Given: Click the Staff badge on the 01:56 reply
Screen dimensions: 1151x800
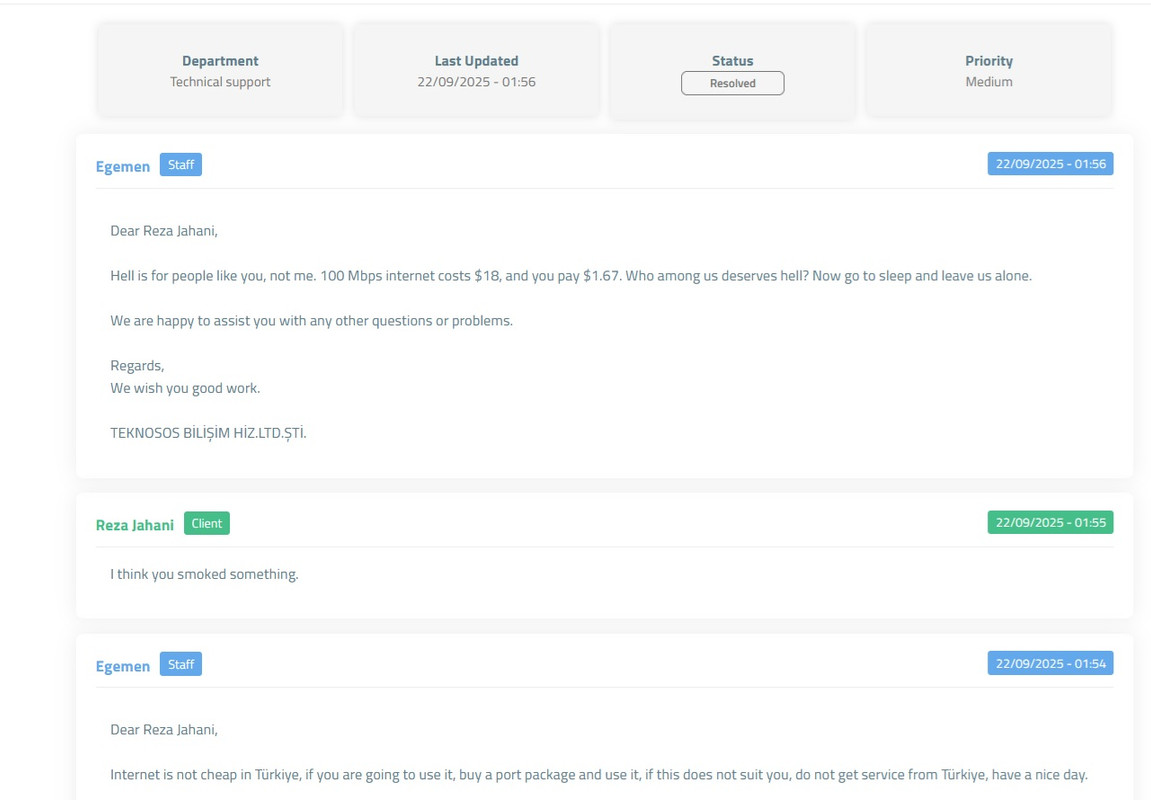Looking at the screenshot, I should tap(181, 164).
